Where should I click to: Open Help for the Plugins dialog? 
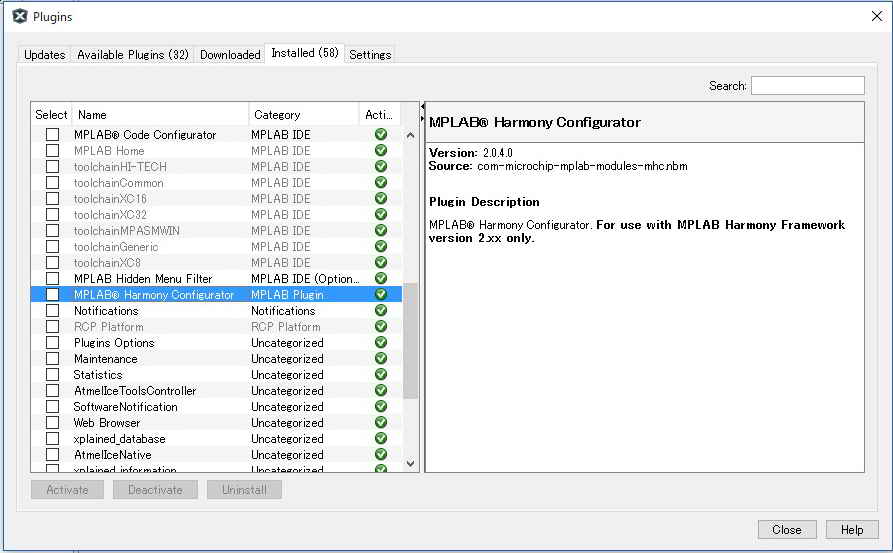pyautogui.click(x=852, y=530)
